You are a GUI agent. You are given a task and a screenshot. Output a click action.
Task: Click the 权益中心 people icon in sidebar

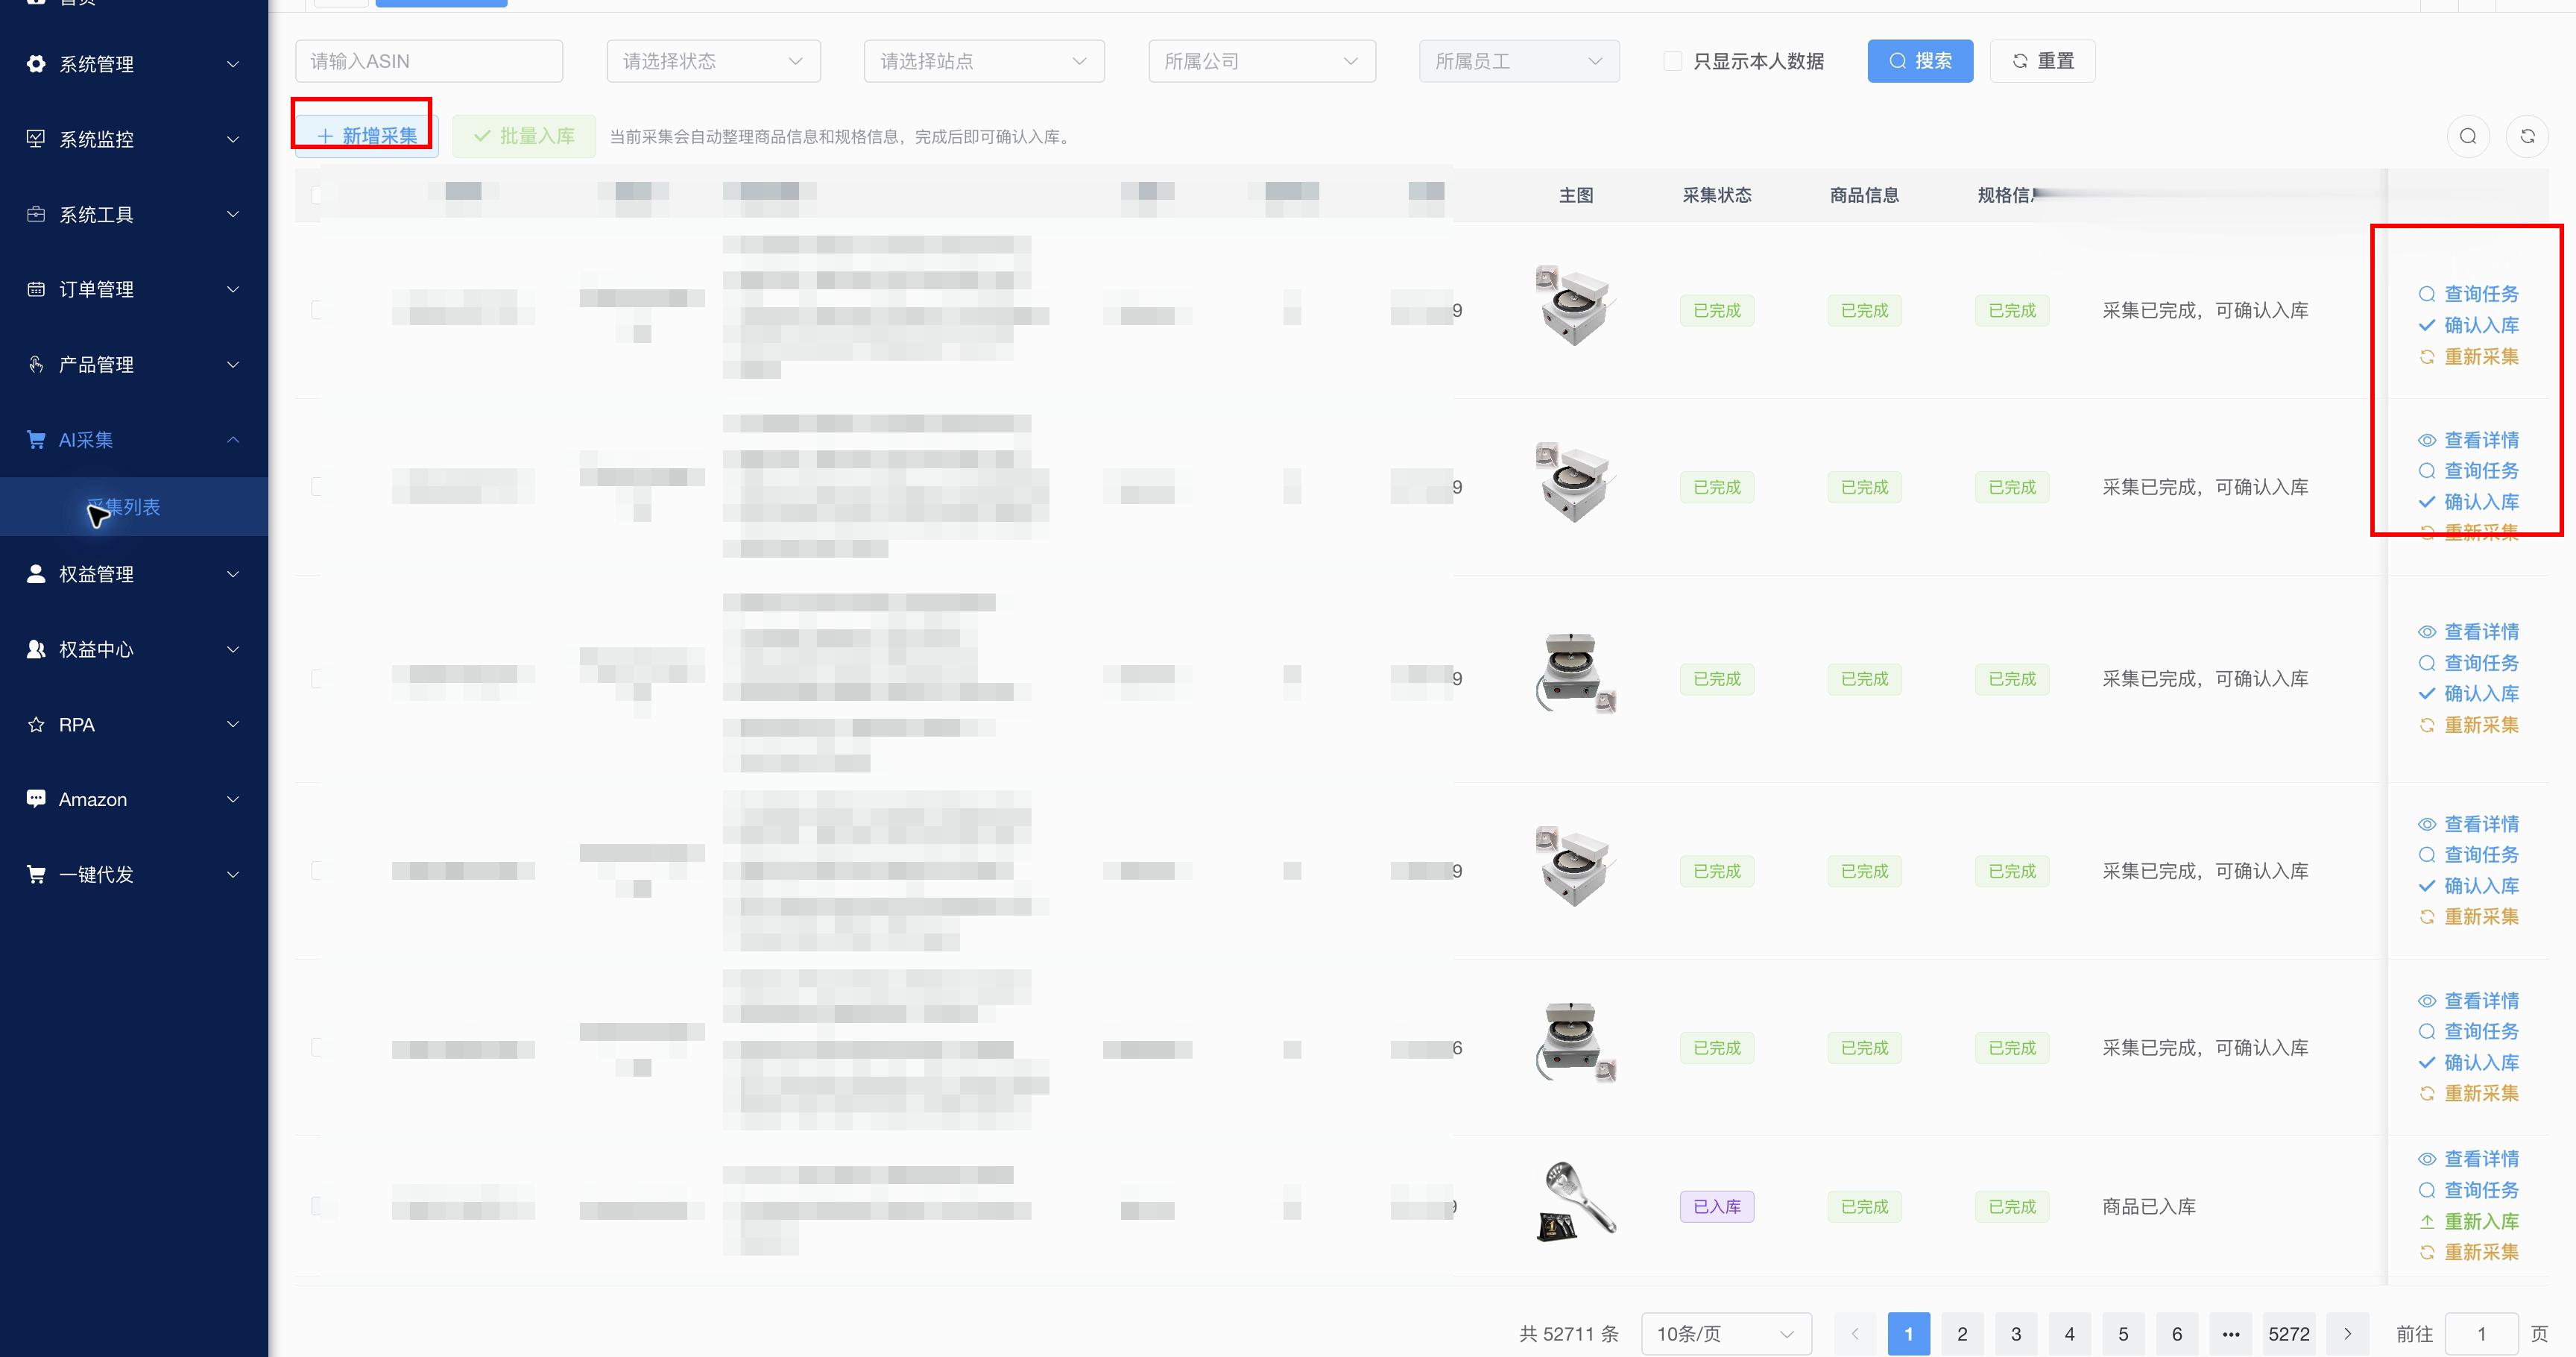point(36,649)
